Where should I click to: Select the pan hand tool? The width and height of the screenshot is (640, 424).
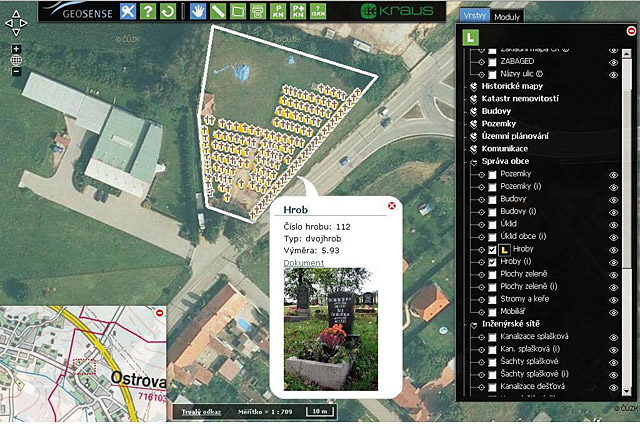pyautogui.click(x=198, y=11)
